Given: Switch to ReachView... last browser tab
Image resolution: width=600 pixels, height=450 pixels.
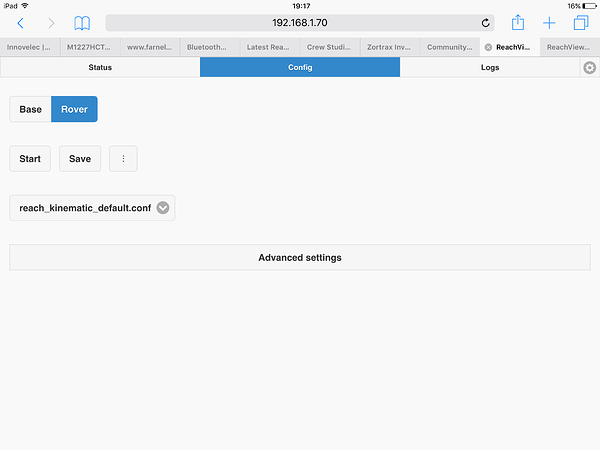Looking at the screenshot, I should 570,47.
